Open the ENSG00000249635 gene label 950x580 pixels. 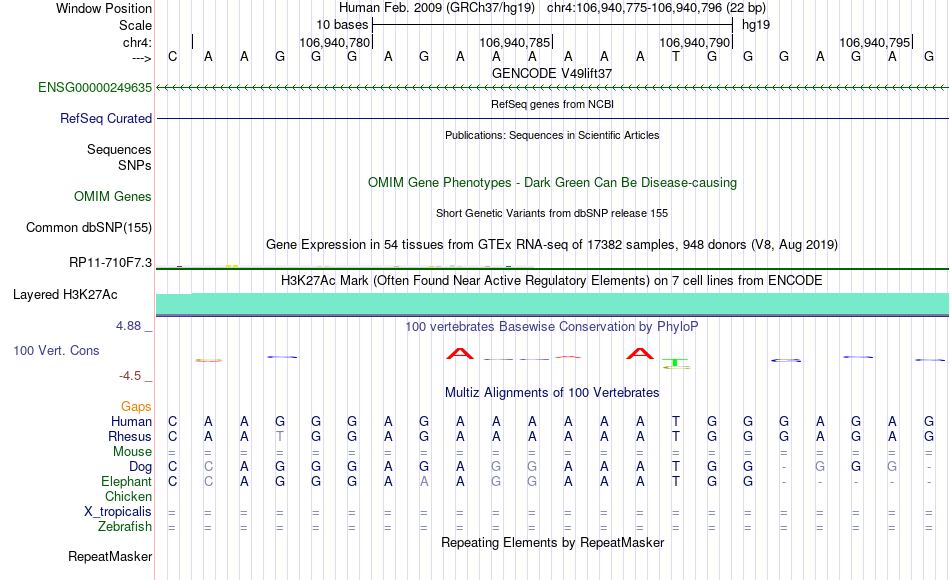tap(95, 87)
